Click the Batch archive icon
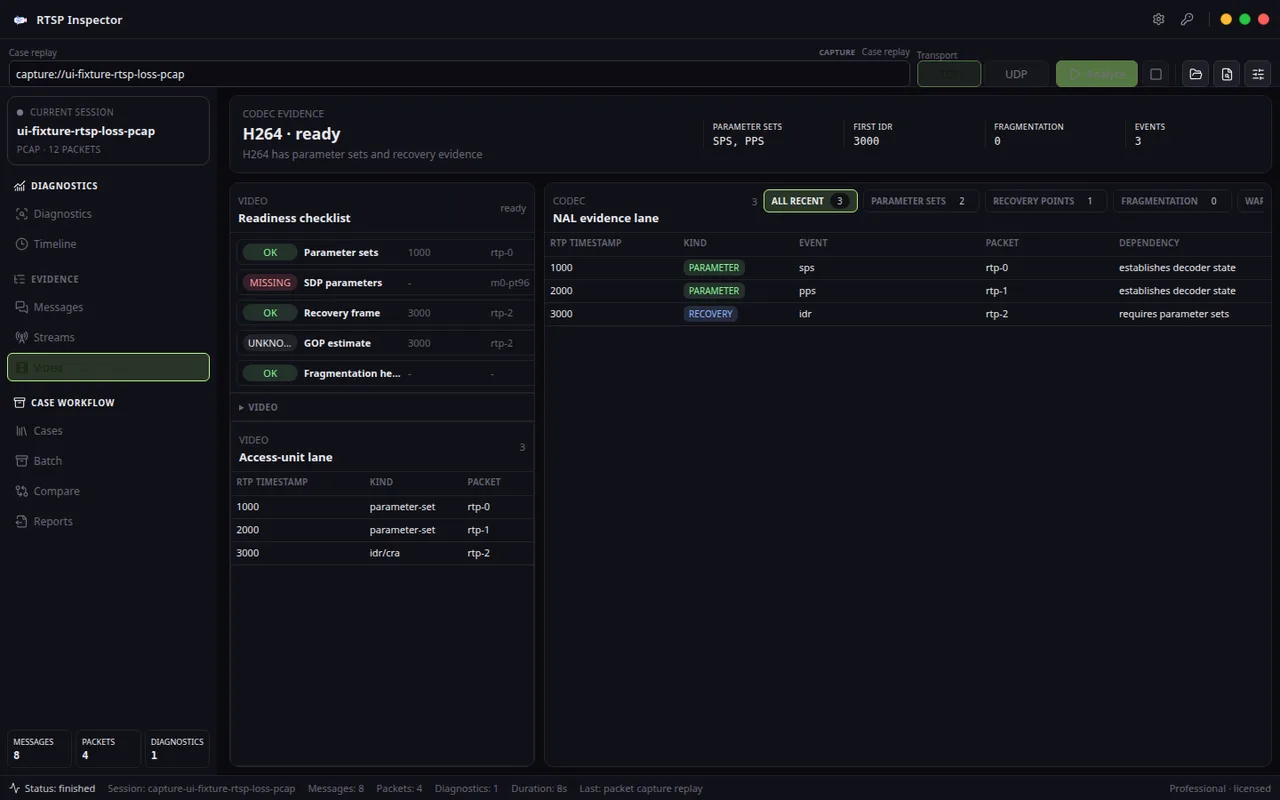 (x=22, y=461)
